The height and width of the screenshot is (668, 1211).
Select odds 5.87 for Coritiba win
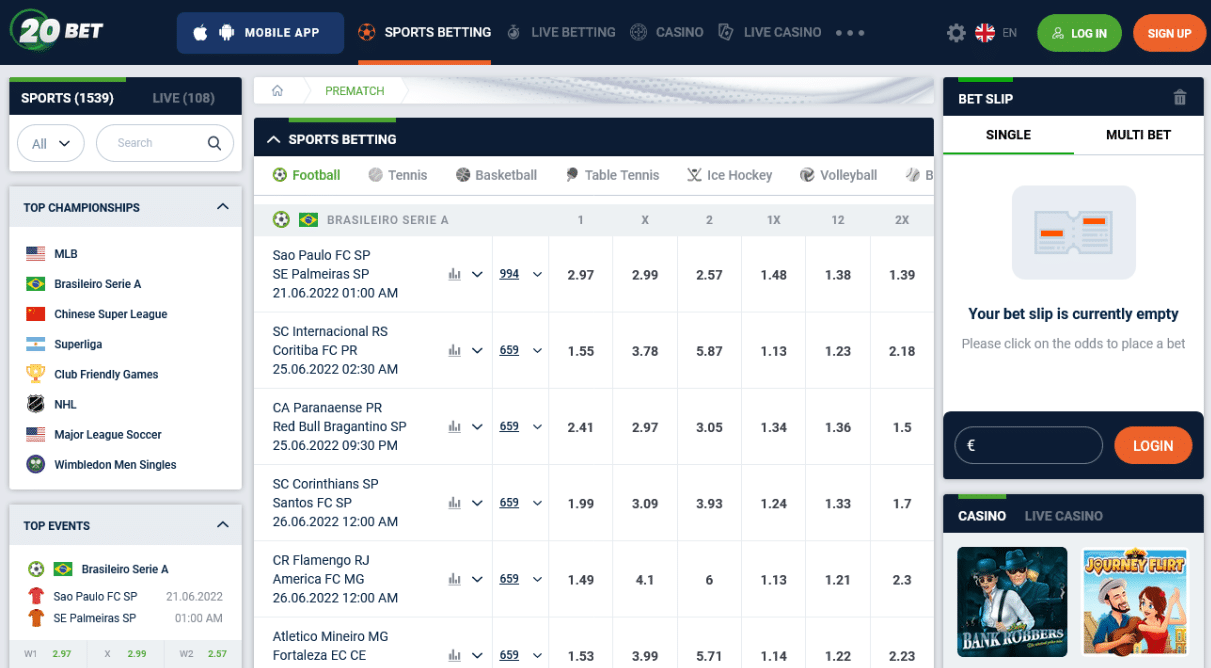[x=709, y=351]
